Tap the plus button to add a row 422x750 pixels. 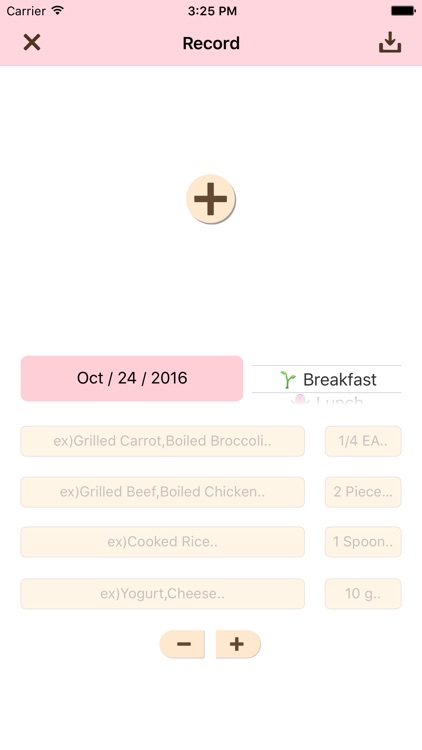pos(238,644)
